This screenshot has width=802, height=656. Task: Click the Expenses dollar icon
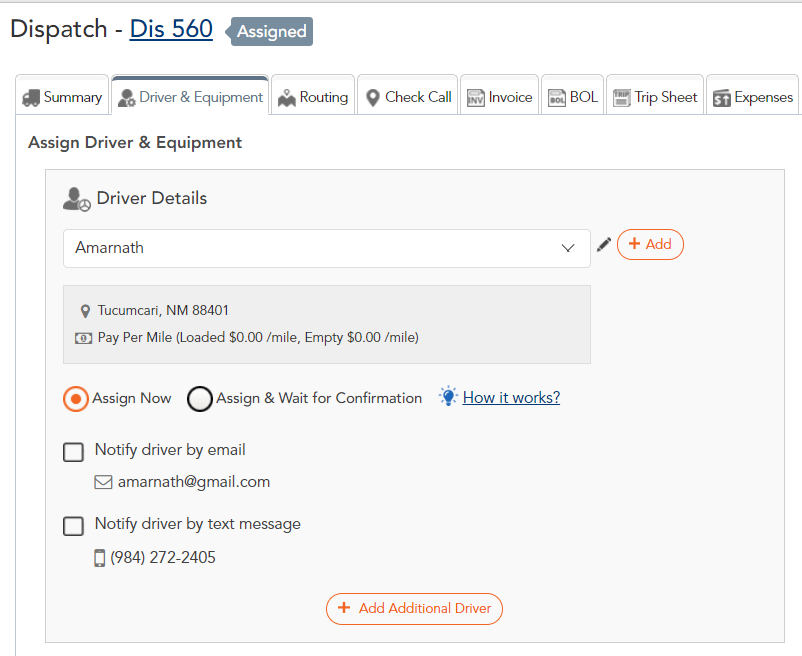point(720,97)
